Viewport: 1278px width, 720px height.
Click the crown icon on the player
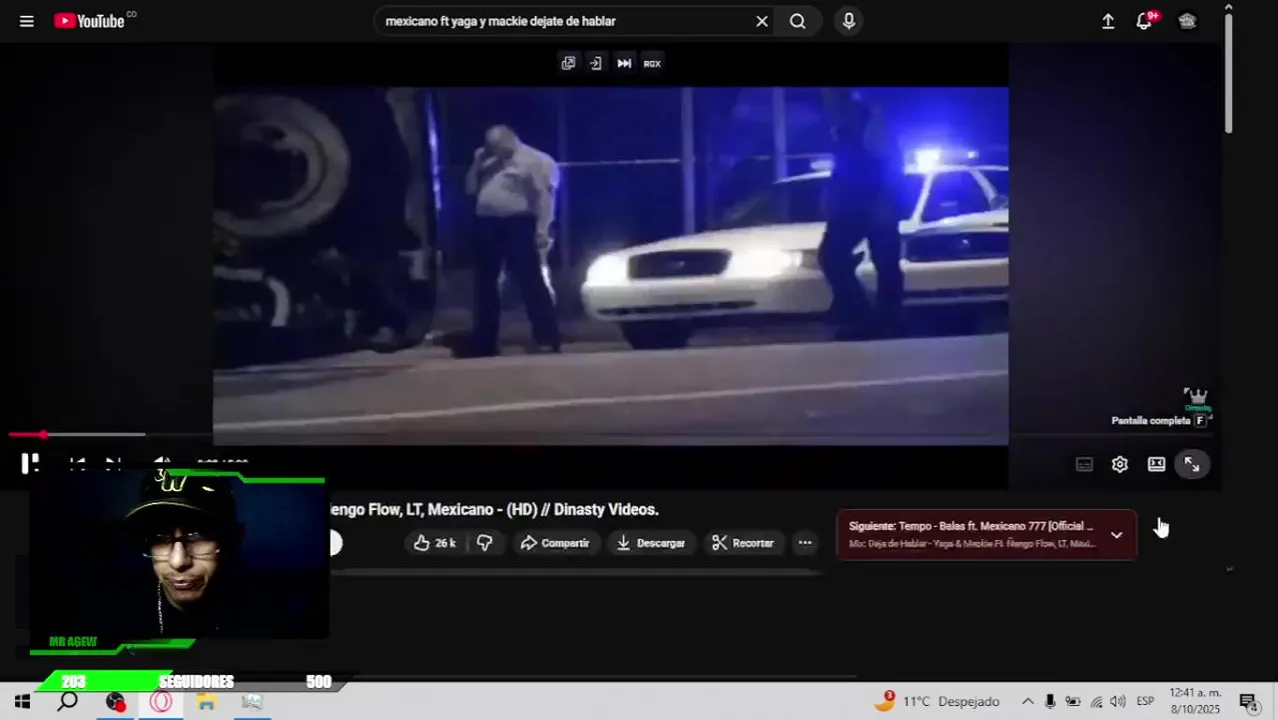coord(1196,399)
